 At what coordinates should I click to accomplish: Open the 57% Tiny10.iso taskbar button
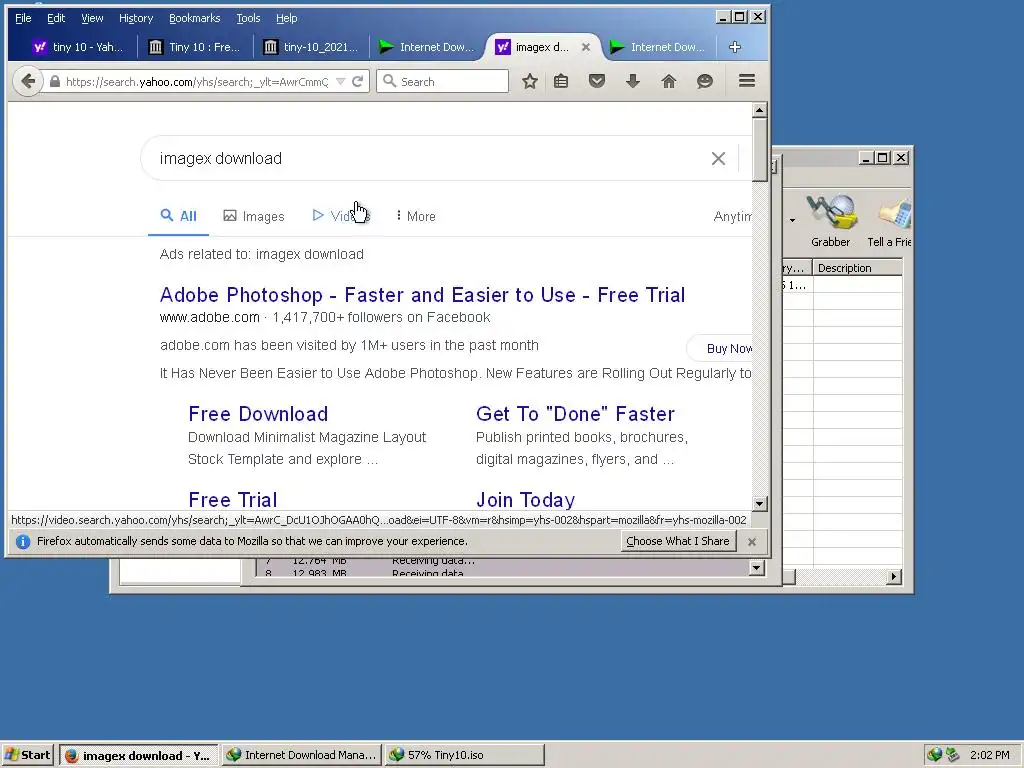click(464, 756)
